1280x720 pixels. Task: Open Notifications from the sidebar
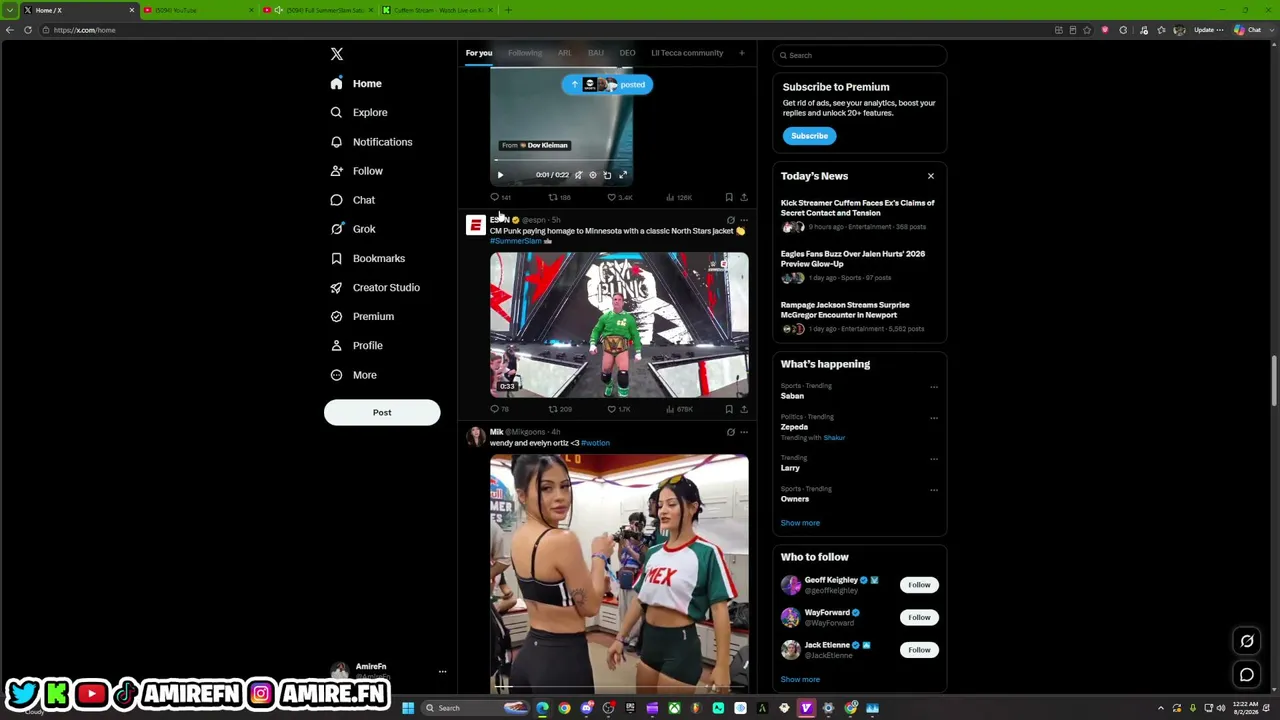(x=371, y=142)
